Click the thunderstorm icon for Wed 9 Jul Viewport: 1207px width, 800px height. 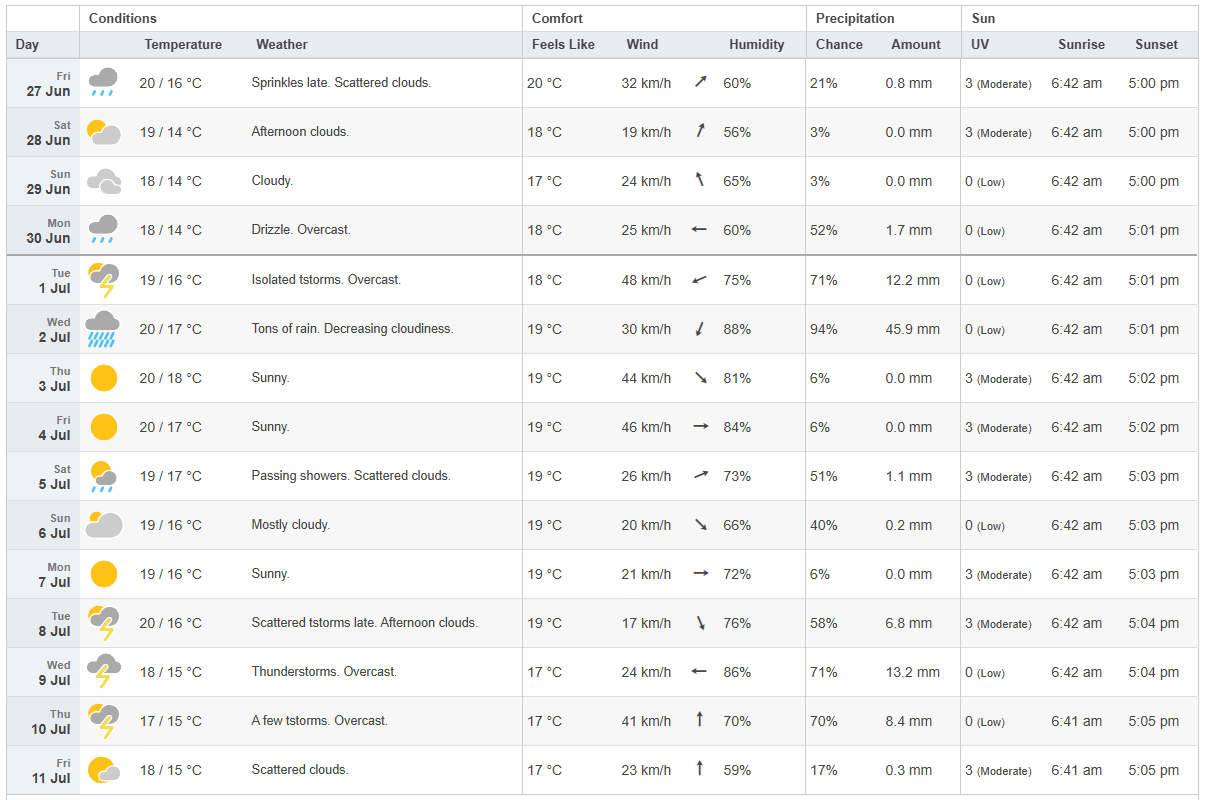tap(103, 672)
